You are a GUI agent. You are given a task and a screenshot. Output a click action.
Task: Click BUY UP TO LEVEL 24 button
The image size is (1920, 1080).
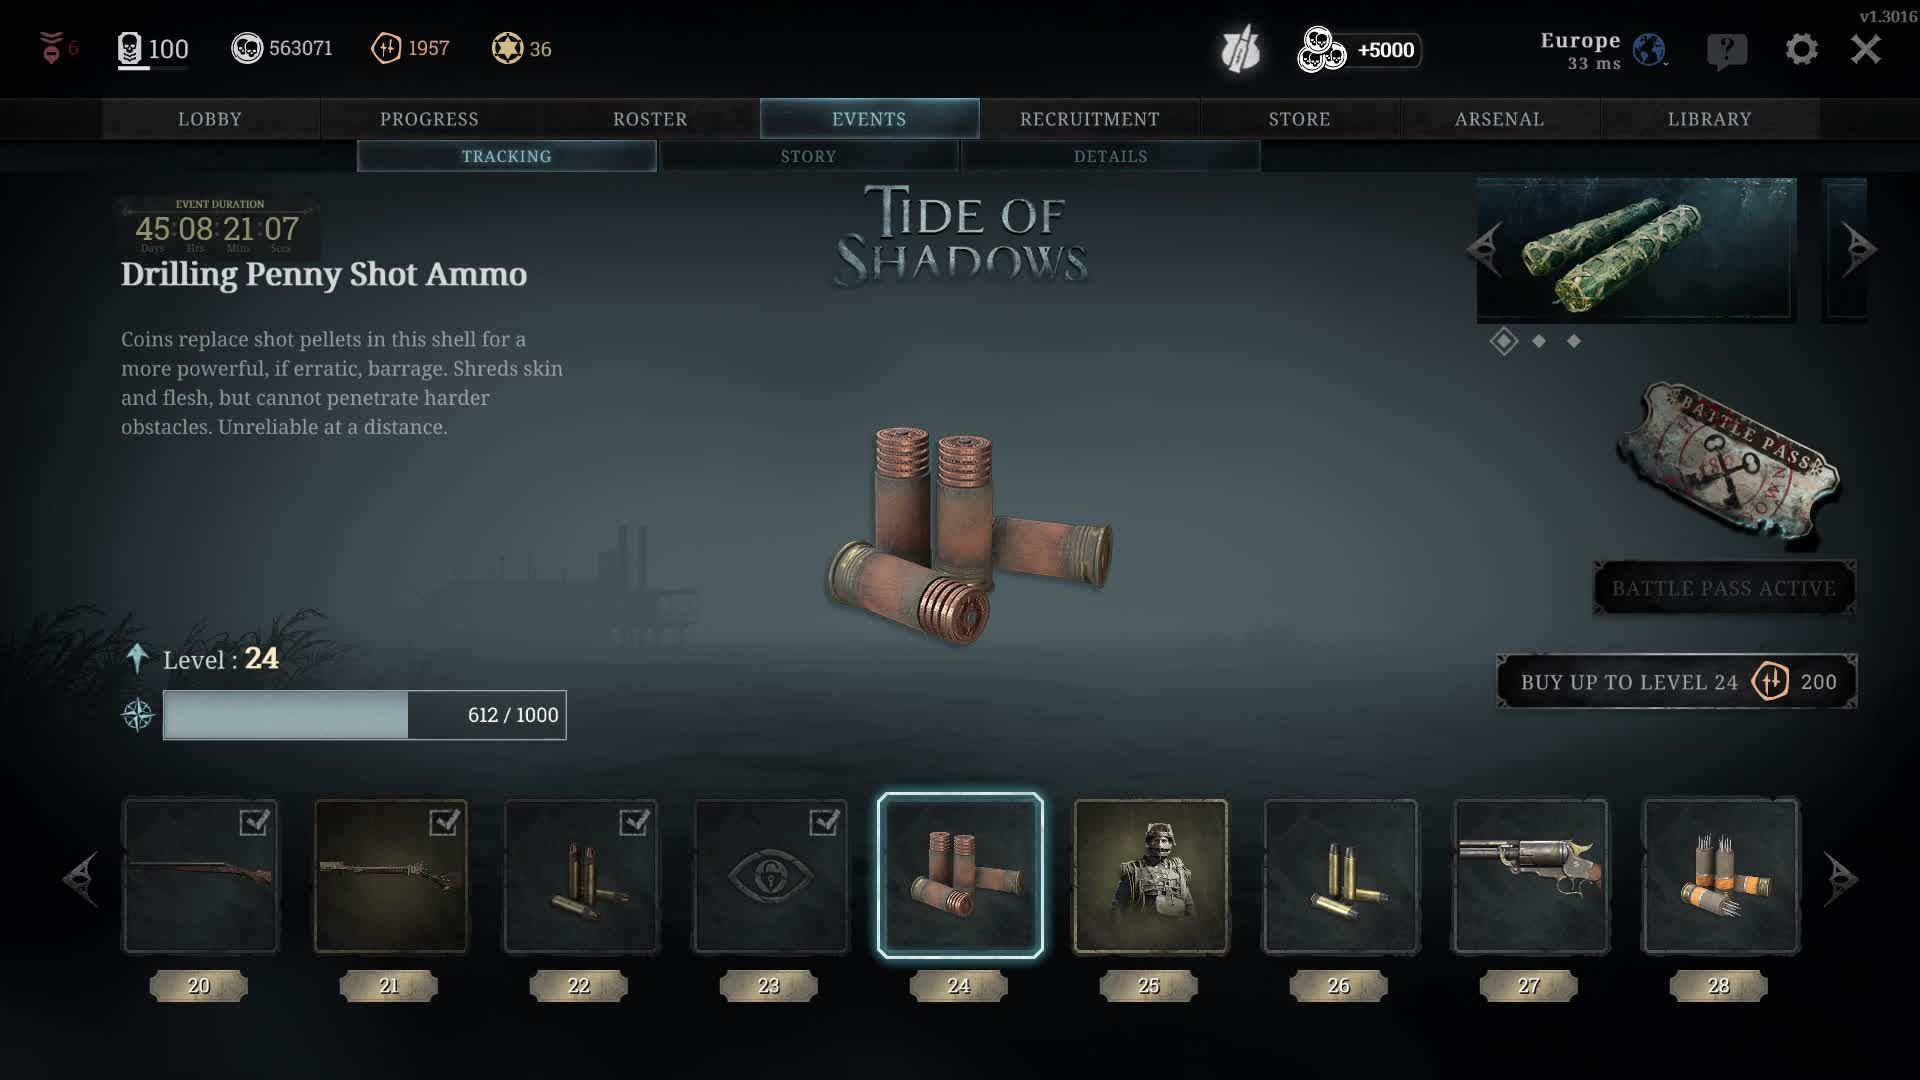point(1677,682)
